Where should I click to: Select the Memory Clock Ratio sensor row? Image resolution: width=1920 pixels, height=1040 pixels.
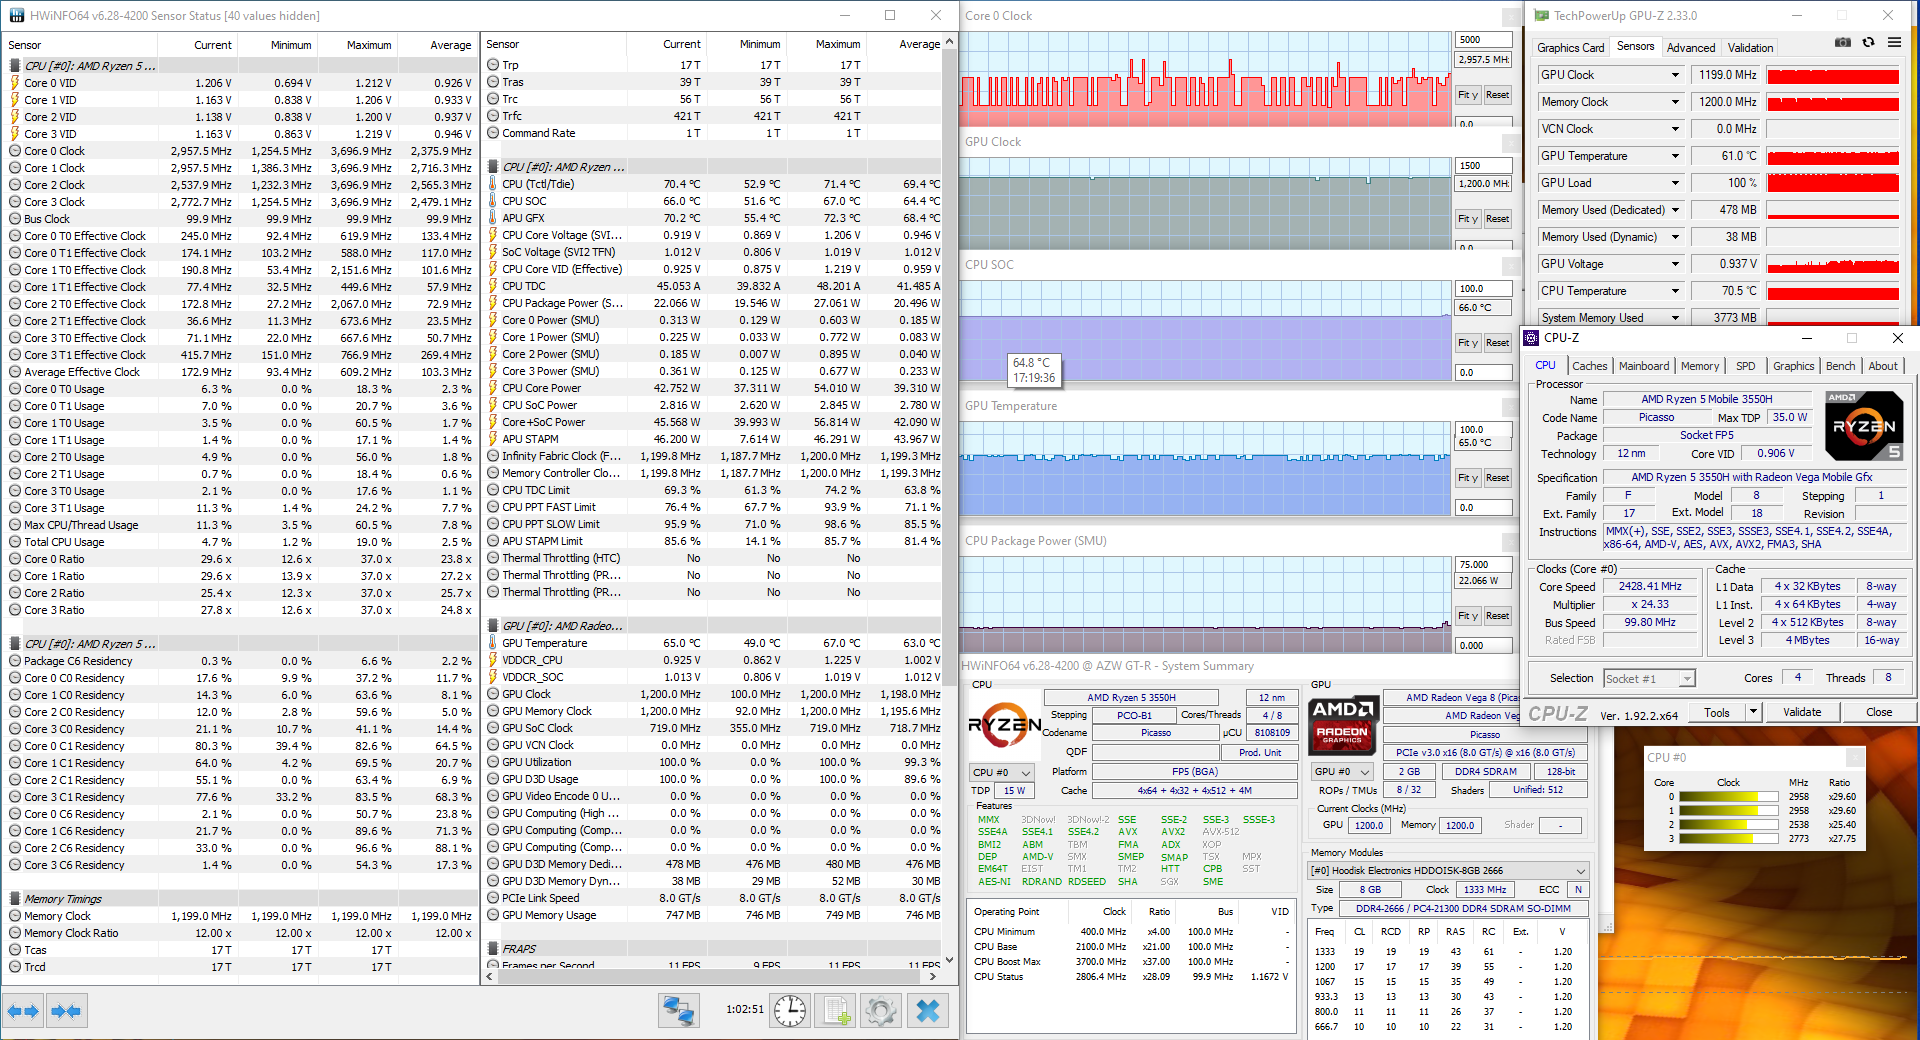click(x=240, y=933)
